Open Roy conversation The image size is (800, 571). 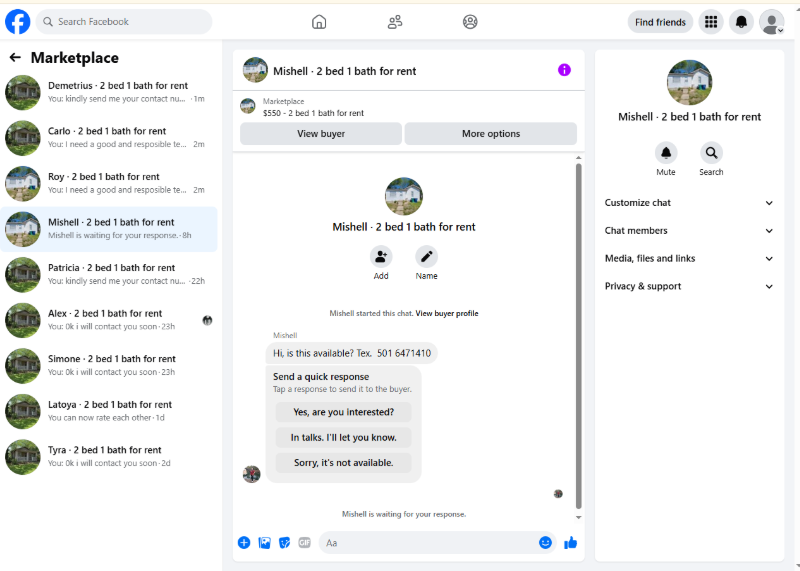tap(109, 183)
